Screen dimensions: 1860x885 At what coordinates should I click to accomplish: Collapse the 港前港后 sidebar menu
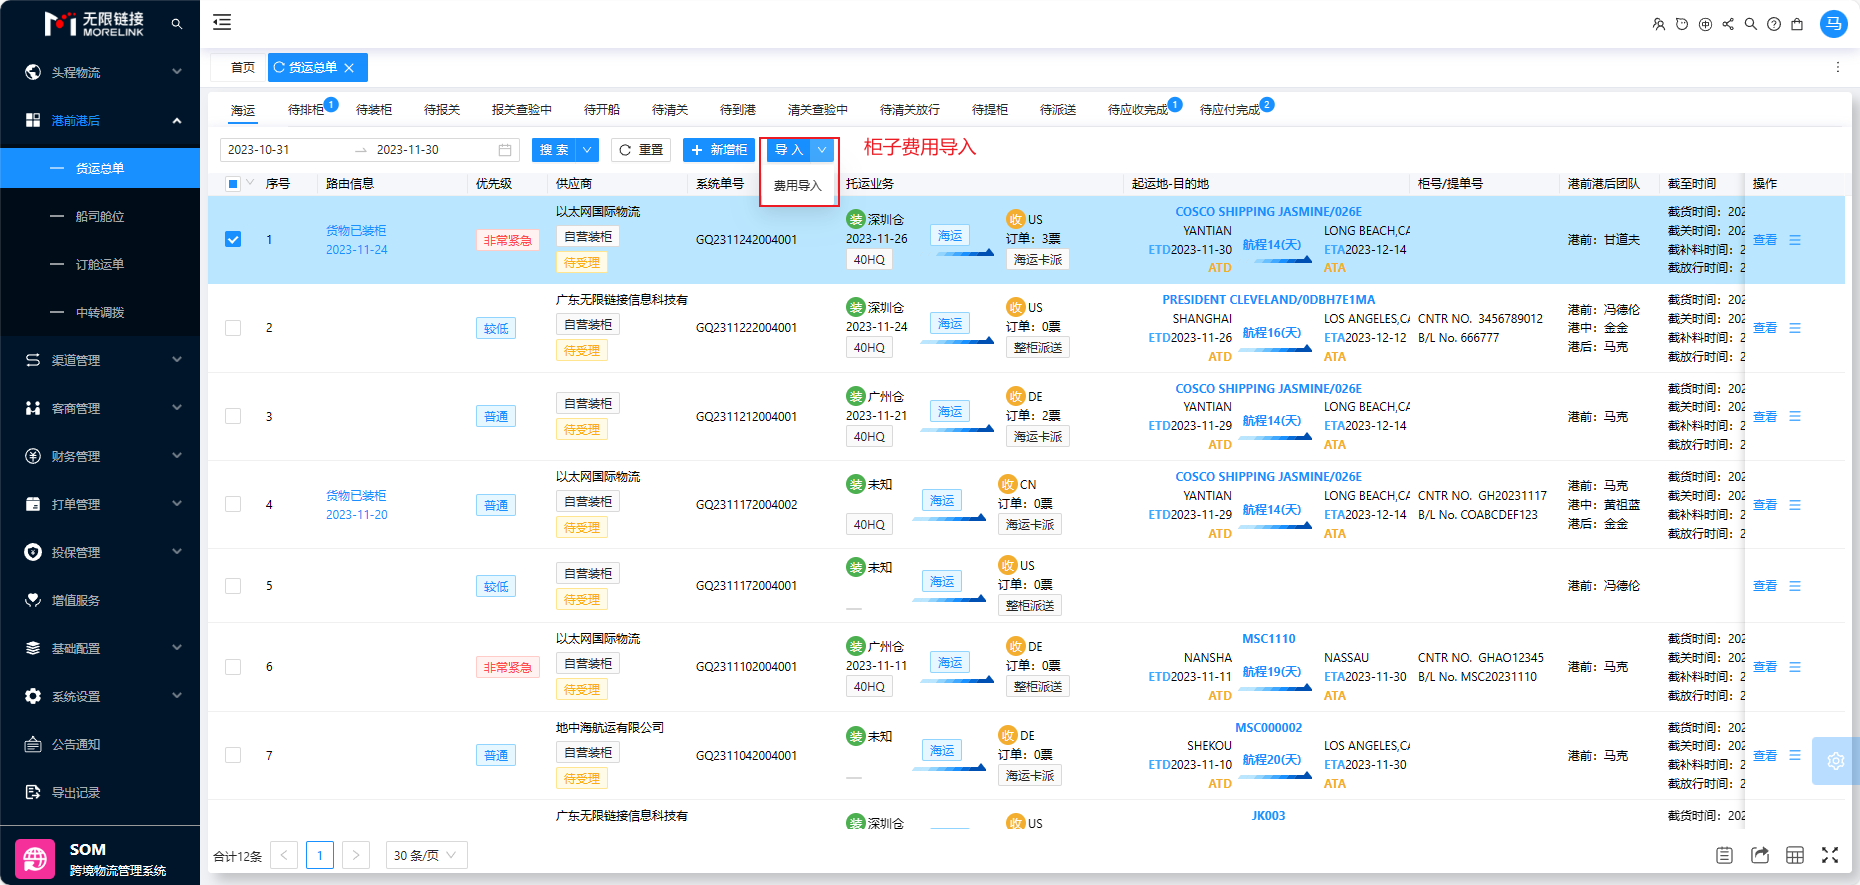[100, 120]
